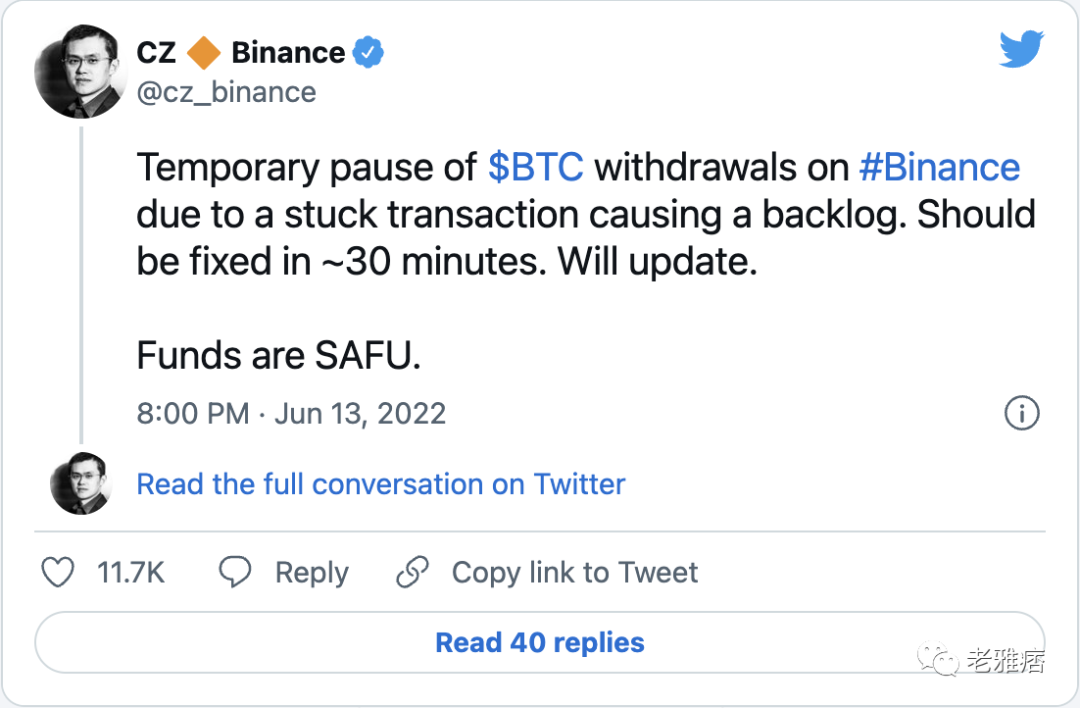
Task: Open the tweet info circle icon
Action: tap(1021, 413)
